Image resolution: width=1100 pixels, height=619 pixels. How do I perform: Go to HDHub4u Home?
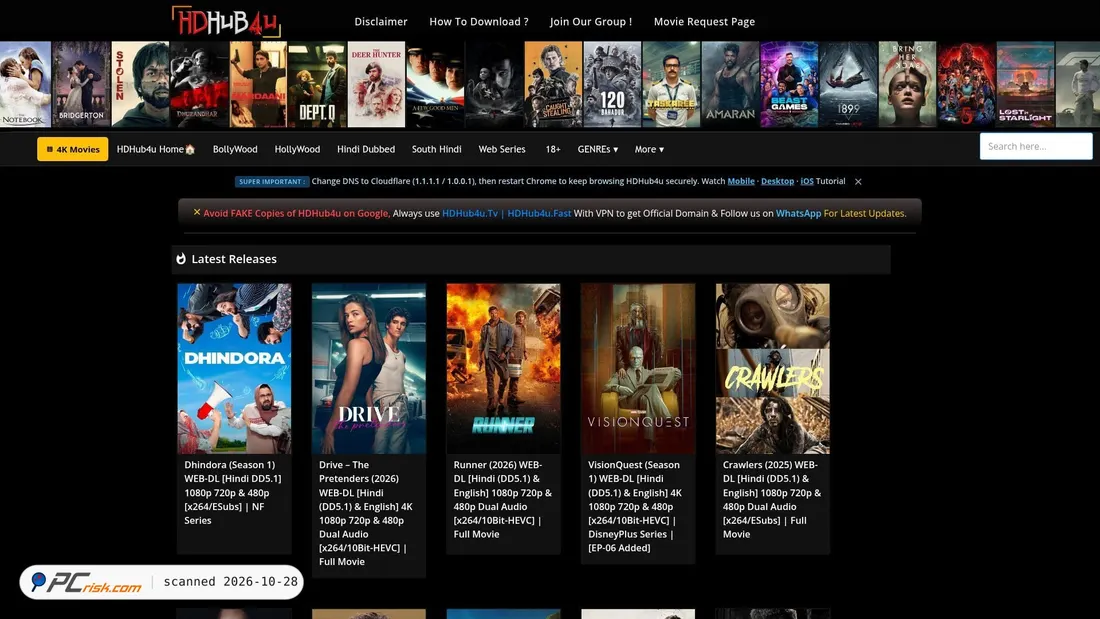point(156,149)
